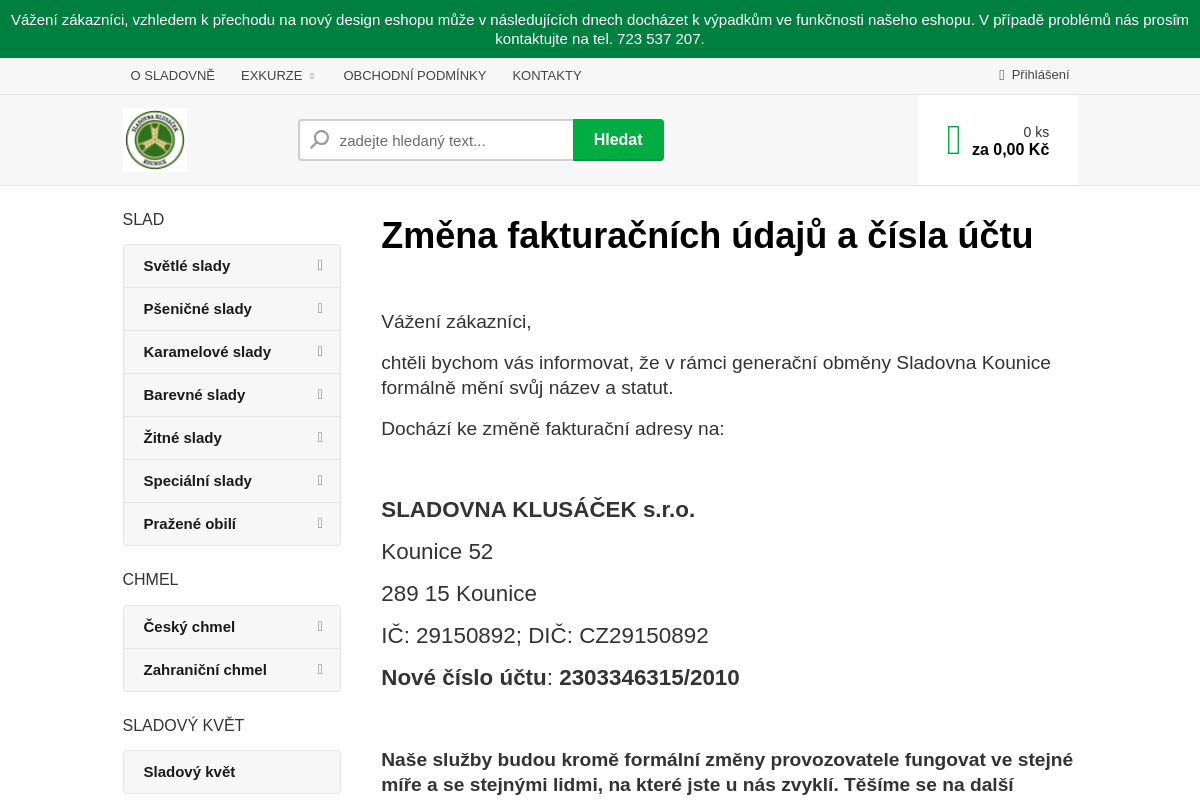
Task: Expand the Pšeničné slady chevron
Action: 319,308
